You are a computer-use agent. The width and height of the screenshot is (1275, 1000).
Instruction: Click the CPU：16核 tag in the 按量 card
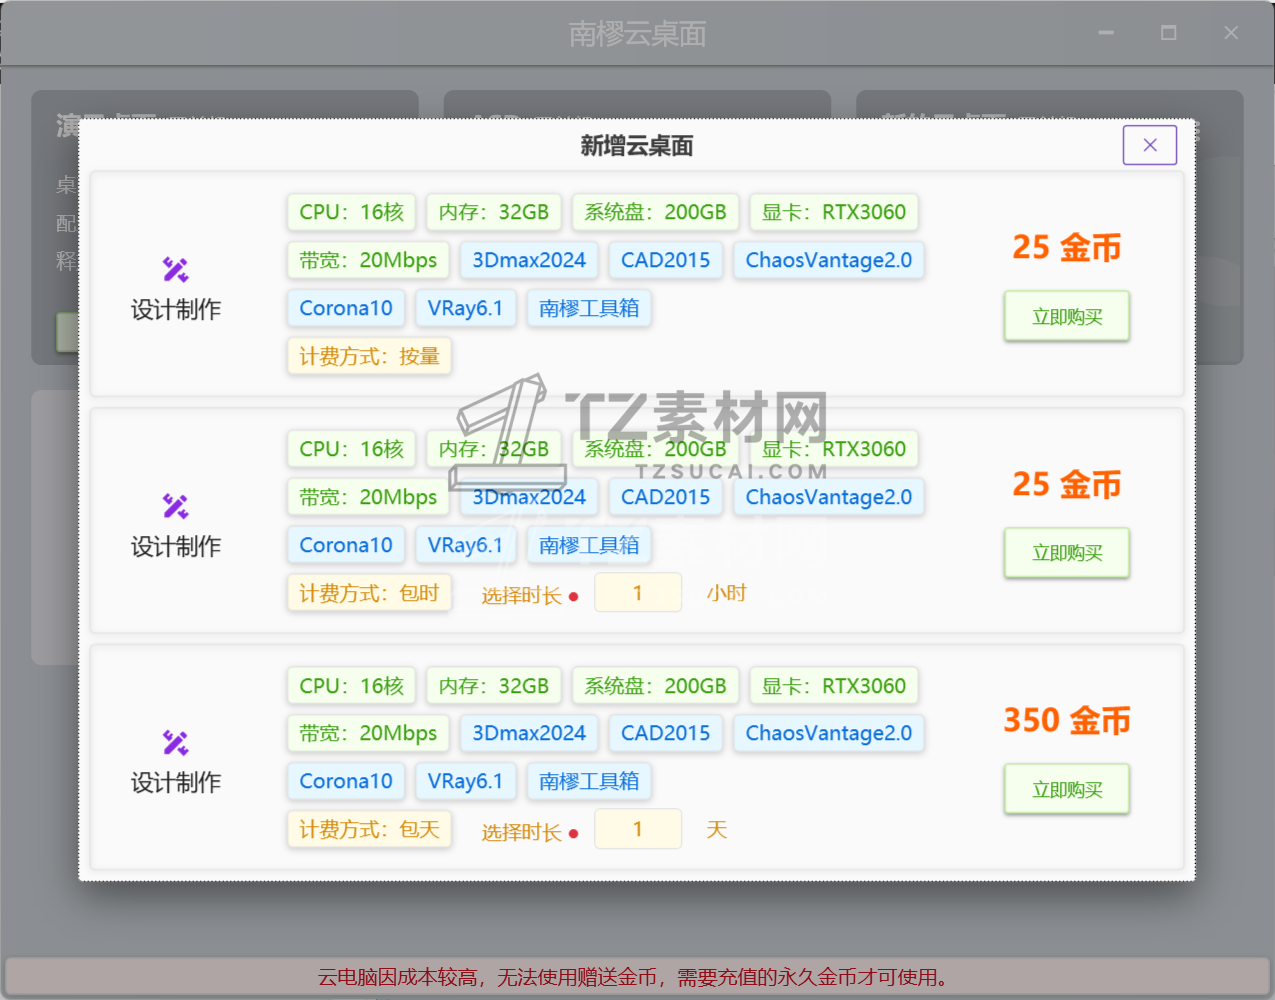351,212
